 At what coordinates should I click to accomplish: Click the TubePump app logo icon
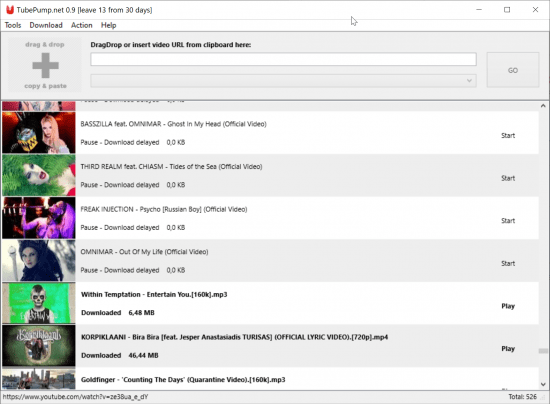click(10, 10)
